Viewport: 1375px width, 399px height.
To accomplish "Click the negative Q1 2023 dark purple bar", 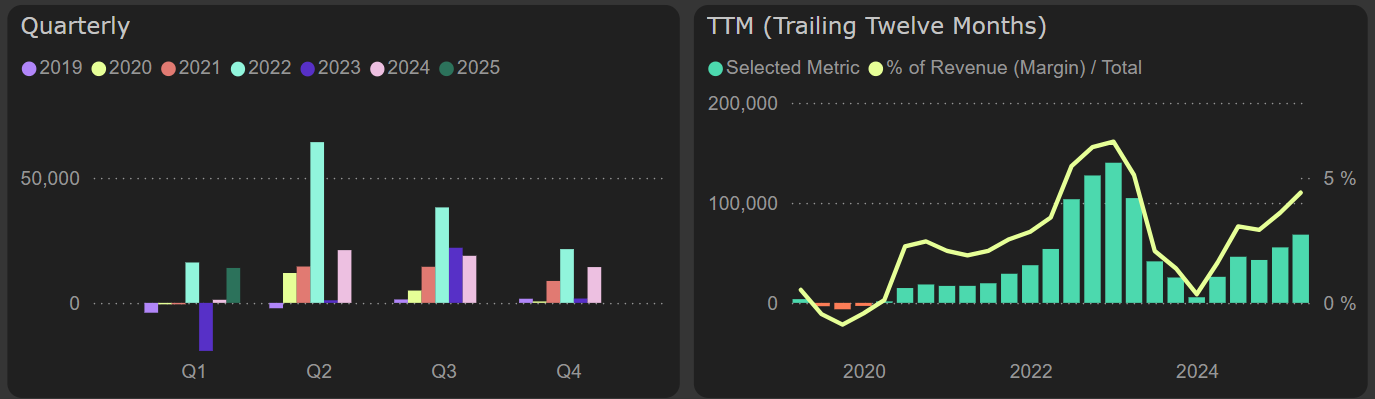I will (x=206, y=327).
